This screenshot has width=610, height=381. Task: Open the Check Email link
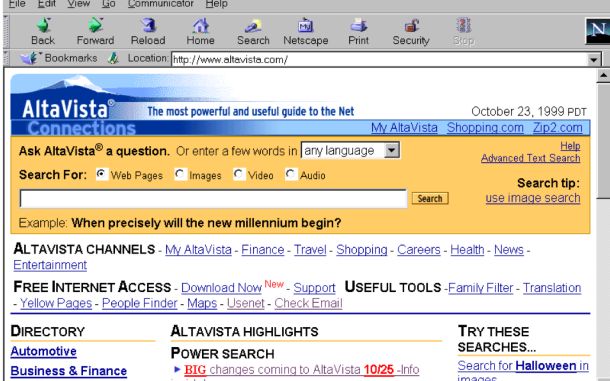click(x=309, y=303)
